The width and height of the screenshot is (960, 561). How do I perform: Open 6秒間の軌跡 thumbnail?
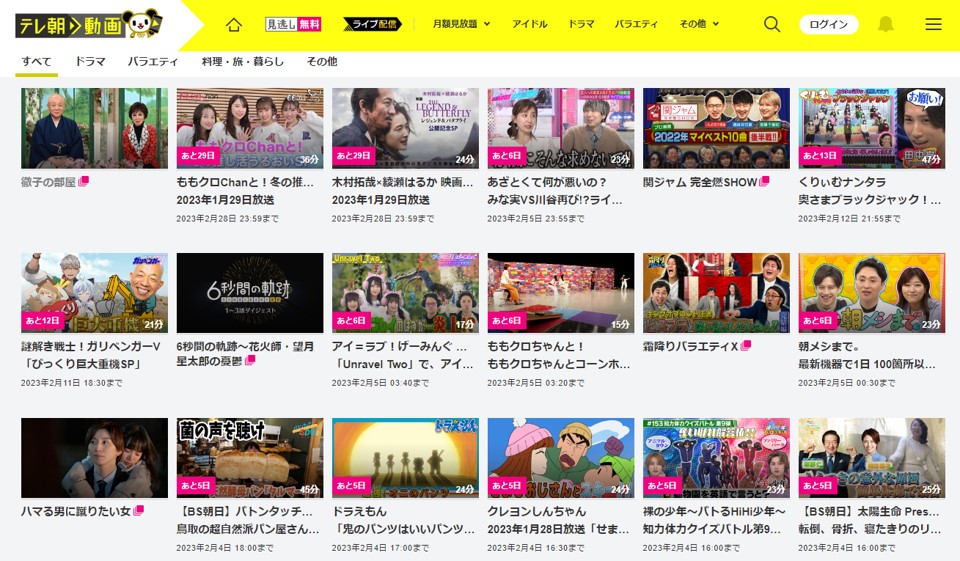click(250, 293)
